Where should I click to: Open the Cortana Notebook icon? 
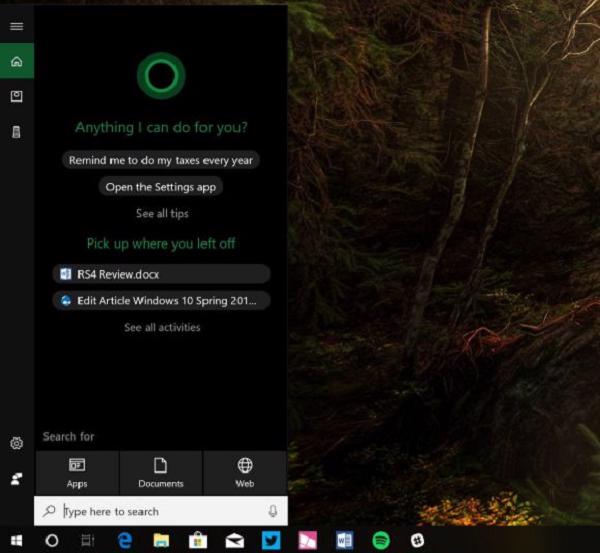[x=16, y=96]
